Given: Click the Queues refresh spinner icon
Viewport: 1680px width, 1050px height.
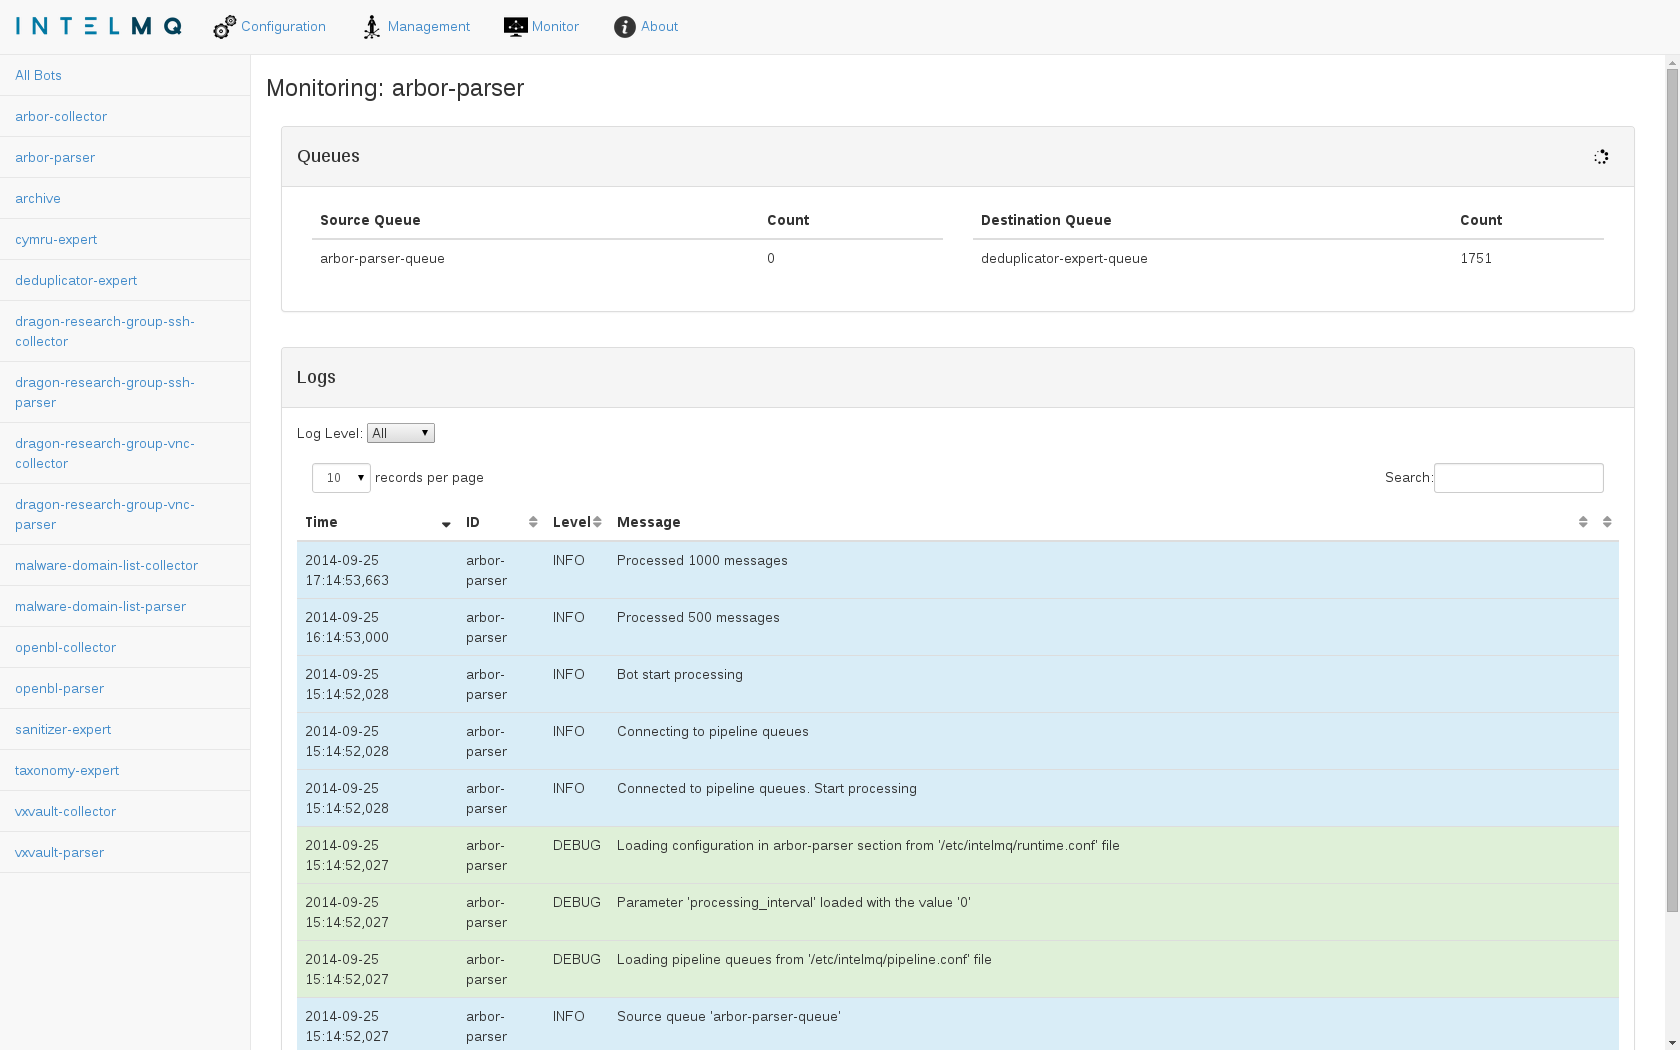Looking at the screenshot, I should 1601,157.
